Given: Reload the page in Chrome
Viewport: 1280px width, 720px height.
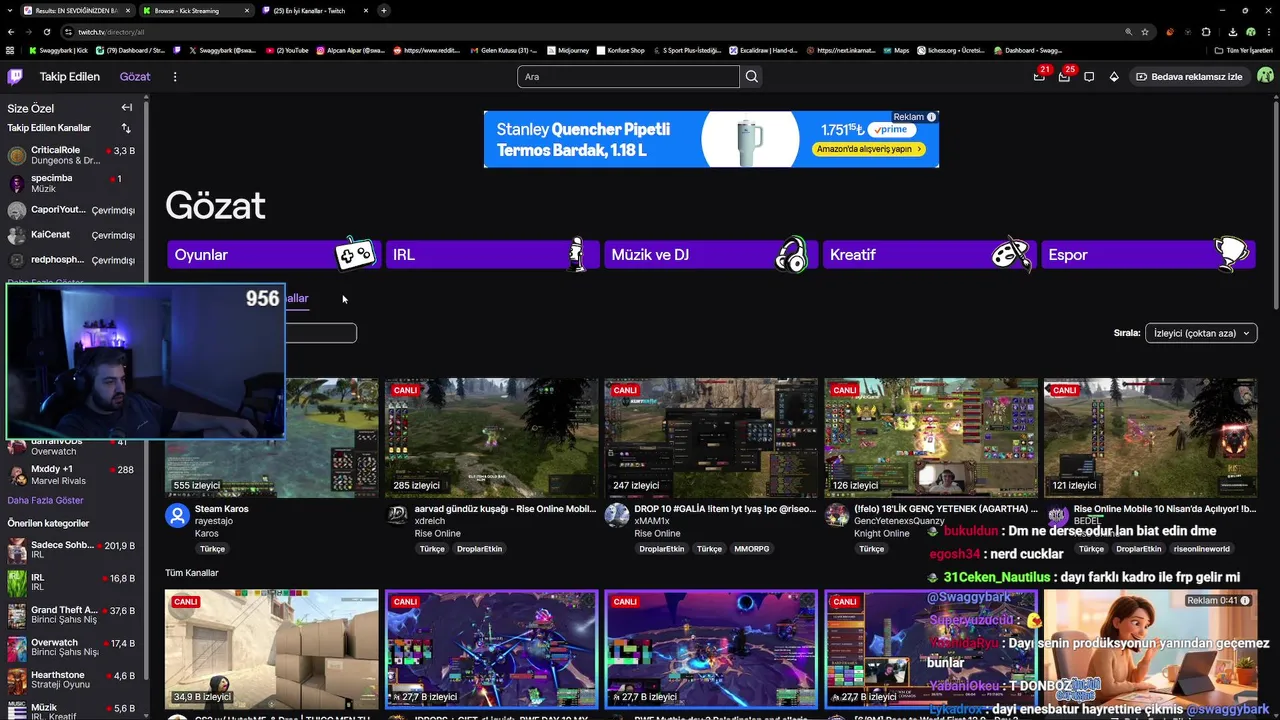Looking at the screenshot, I should [47, 31].
